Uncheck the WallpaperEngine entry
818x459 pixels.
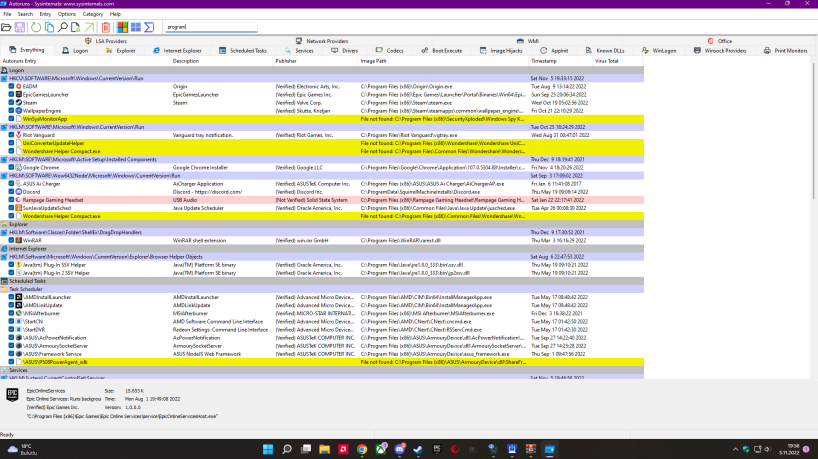pos(11,111)
